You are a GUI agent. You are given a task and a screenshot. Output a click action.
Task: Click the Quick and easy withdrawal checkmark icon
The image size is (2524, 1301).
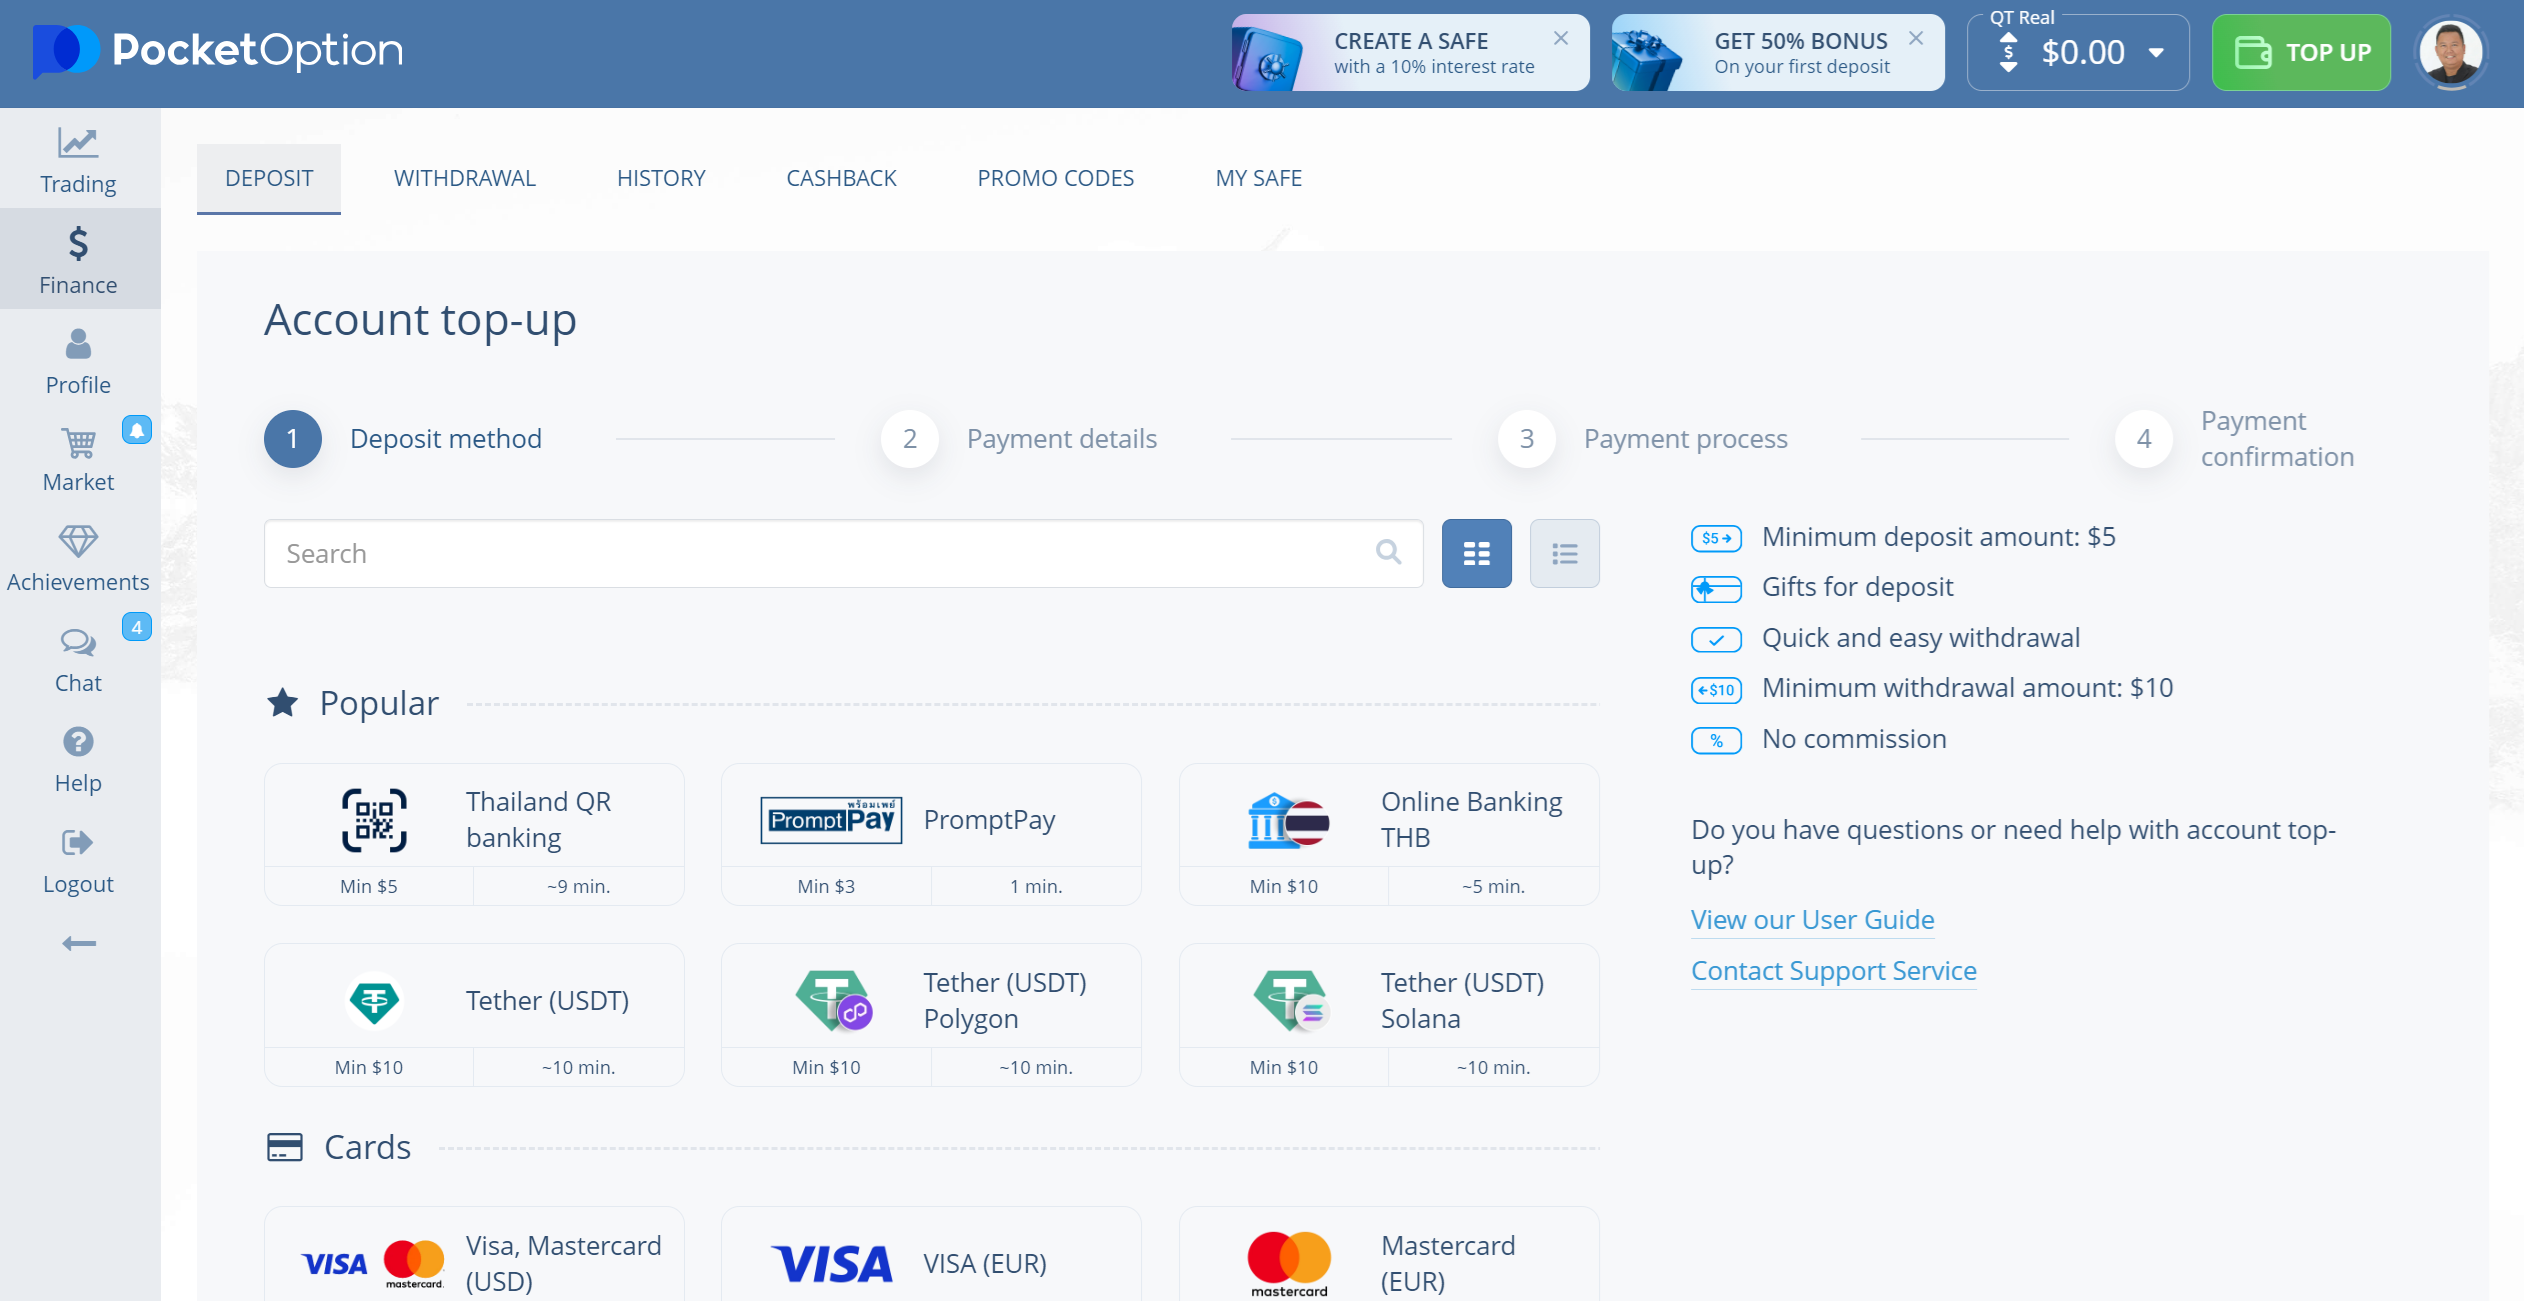coord(1716,640)
